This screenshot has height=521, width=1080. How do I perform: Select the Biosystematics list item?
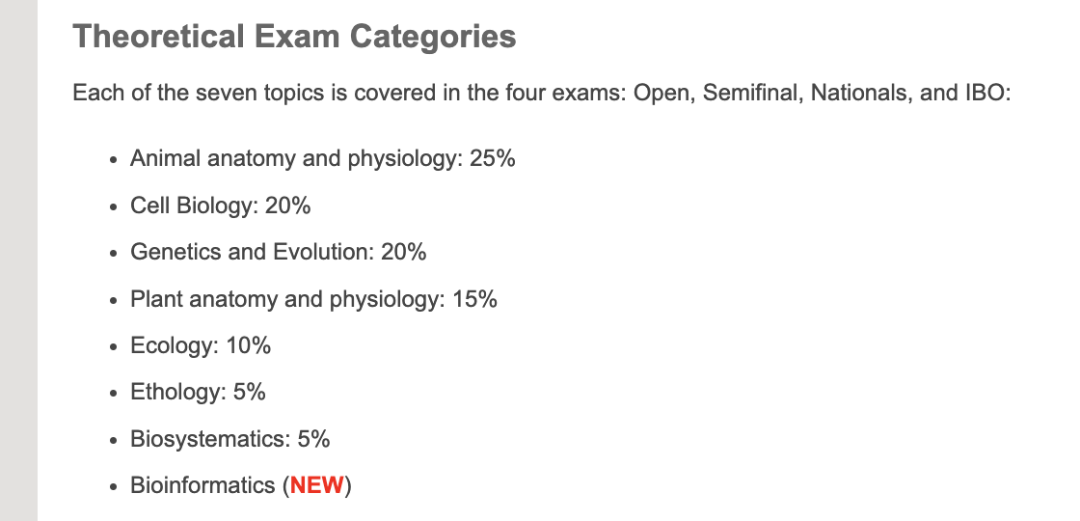pyautogui.click(x=230, y=439)
